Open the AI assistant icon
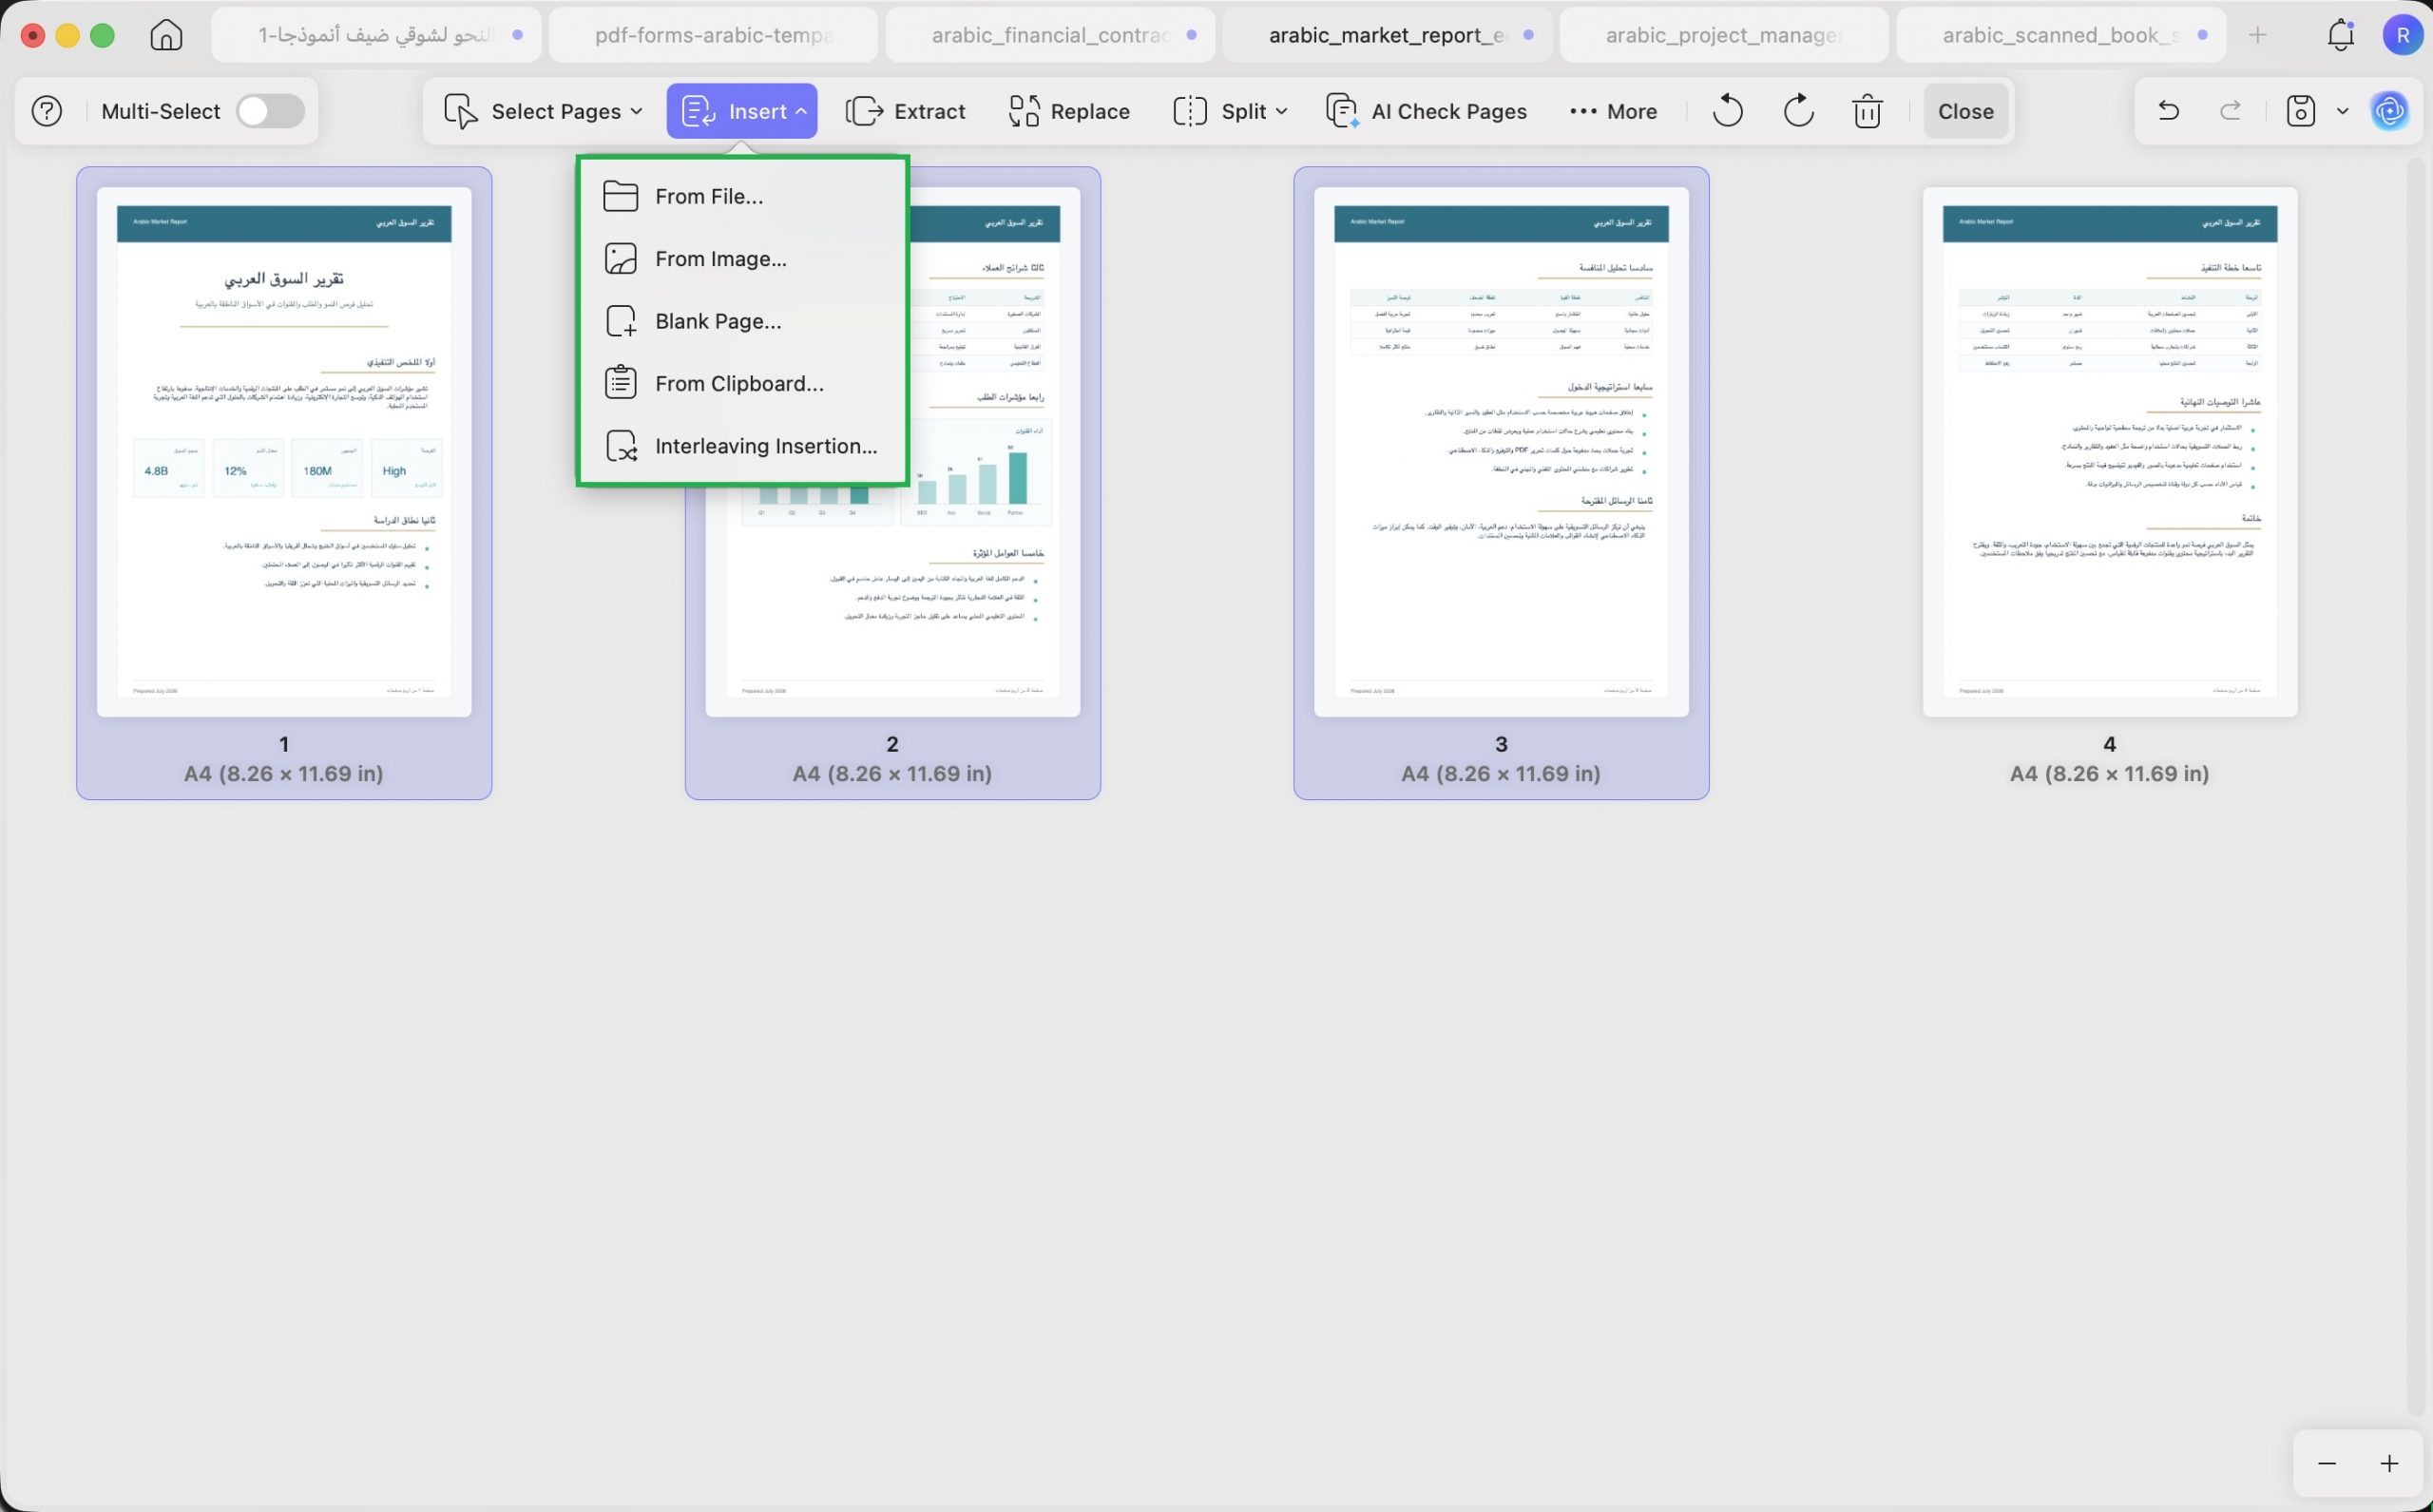The image size is (2433, 1512). (2390, 111)
